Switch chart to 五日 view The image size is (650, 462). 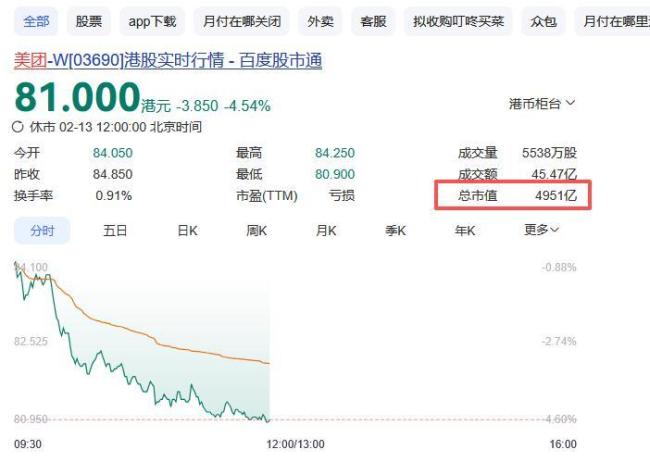point(115,230)
